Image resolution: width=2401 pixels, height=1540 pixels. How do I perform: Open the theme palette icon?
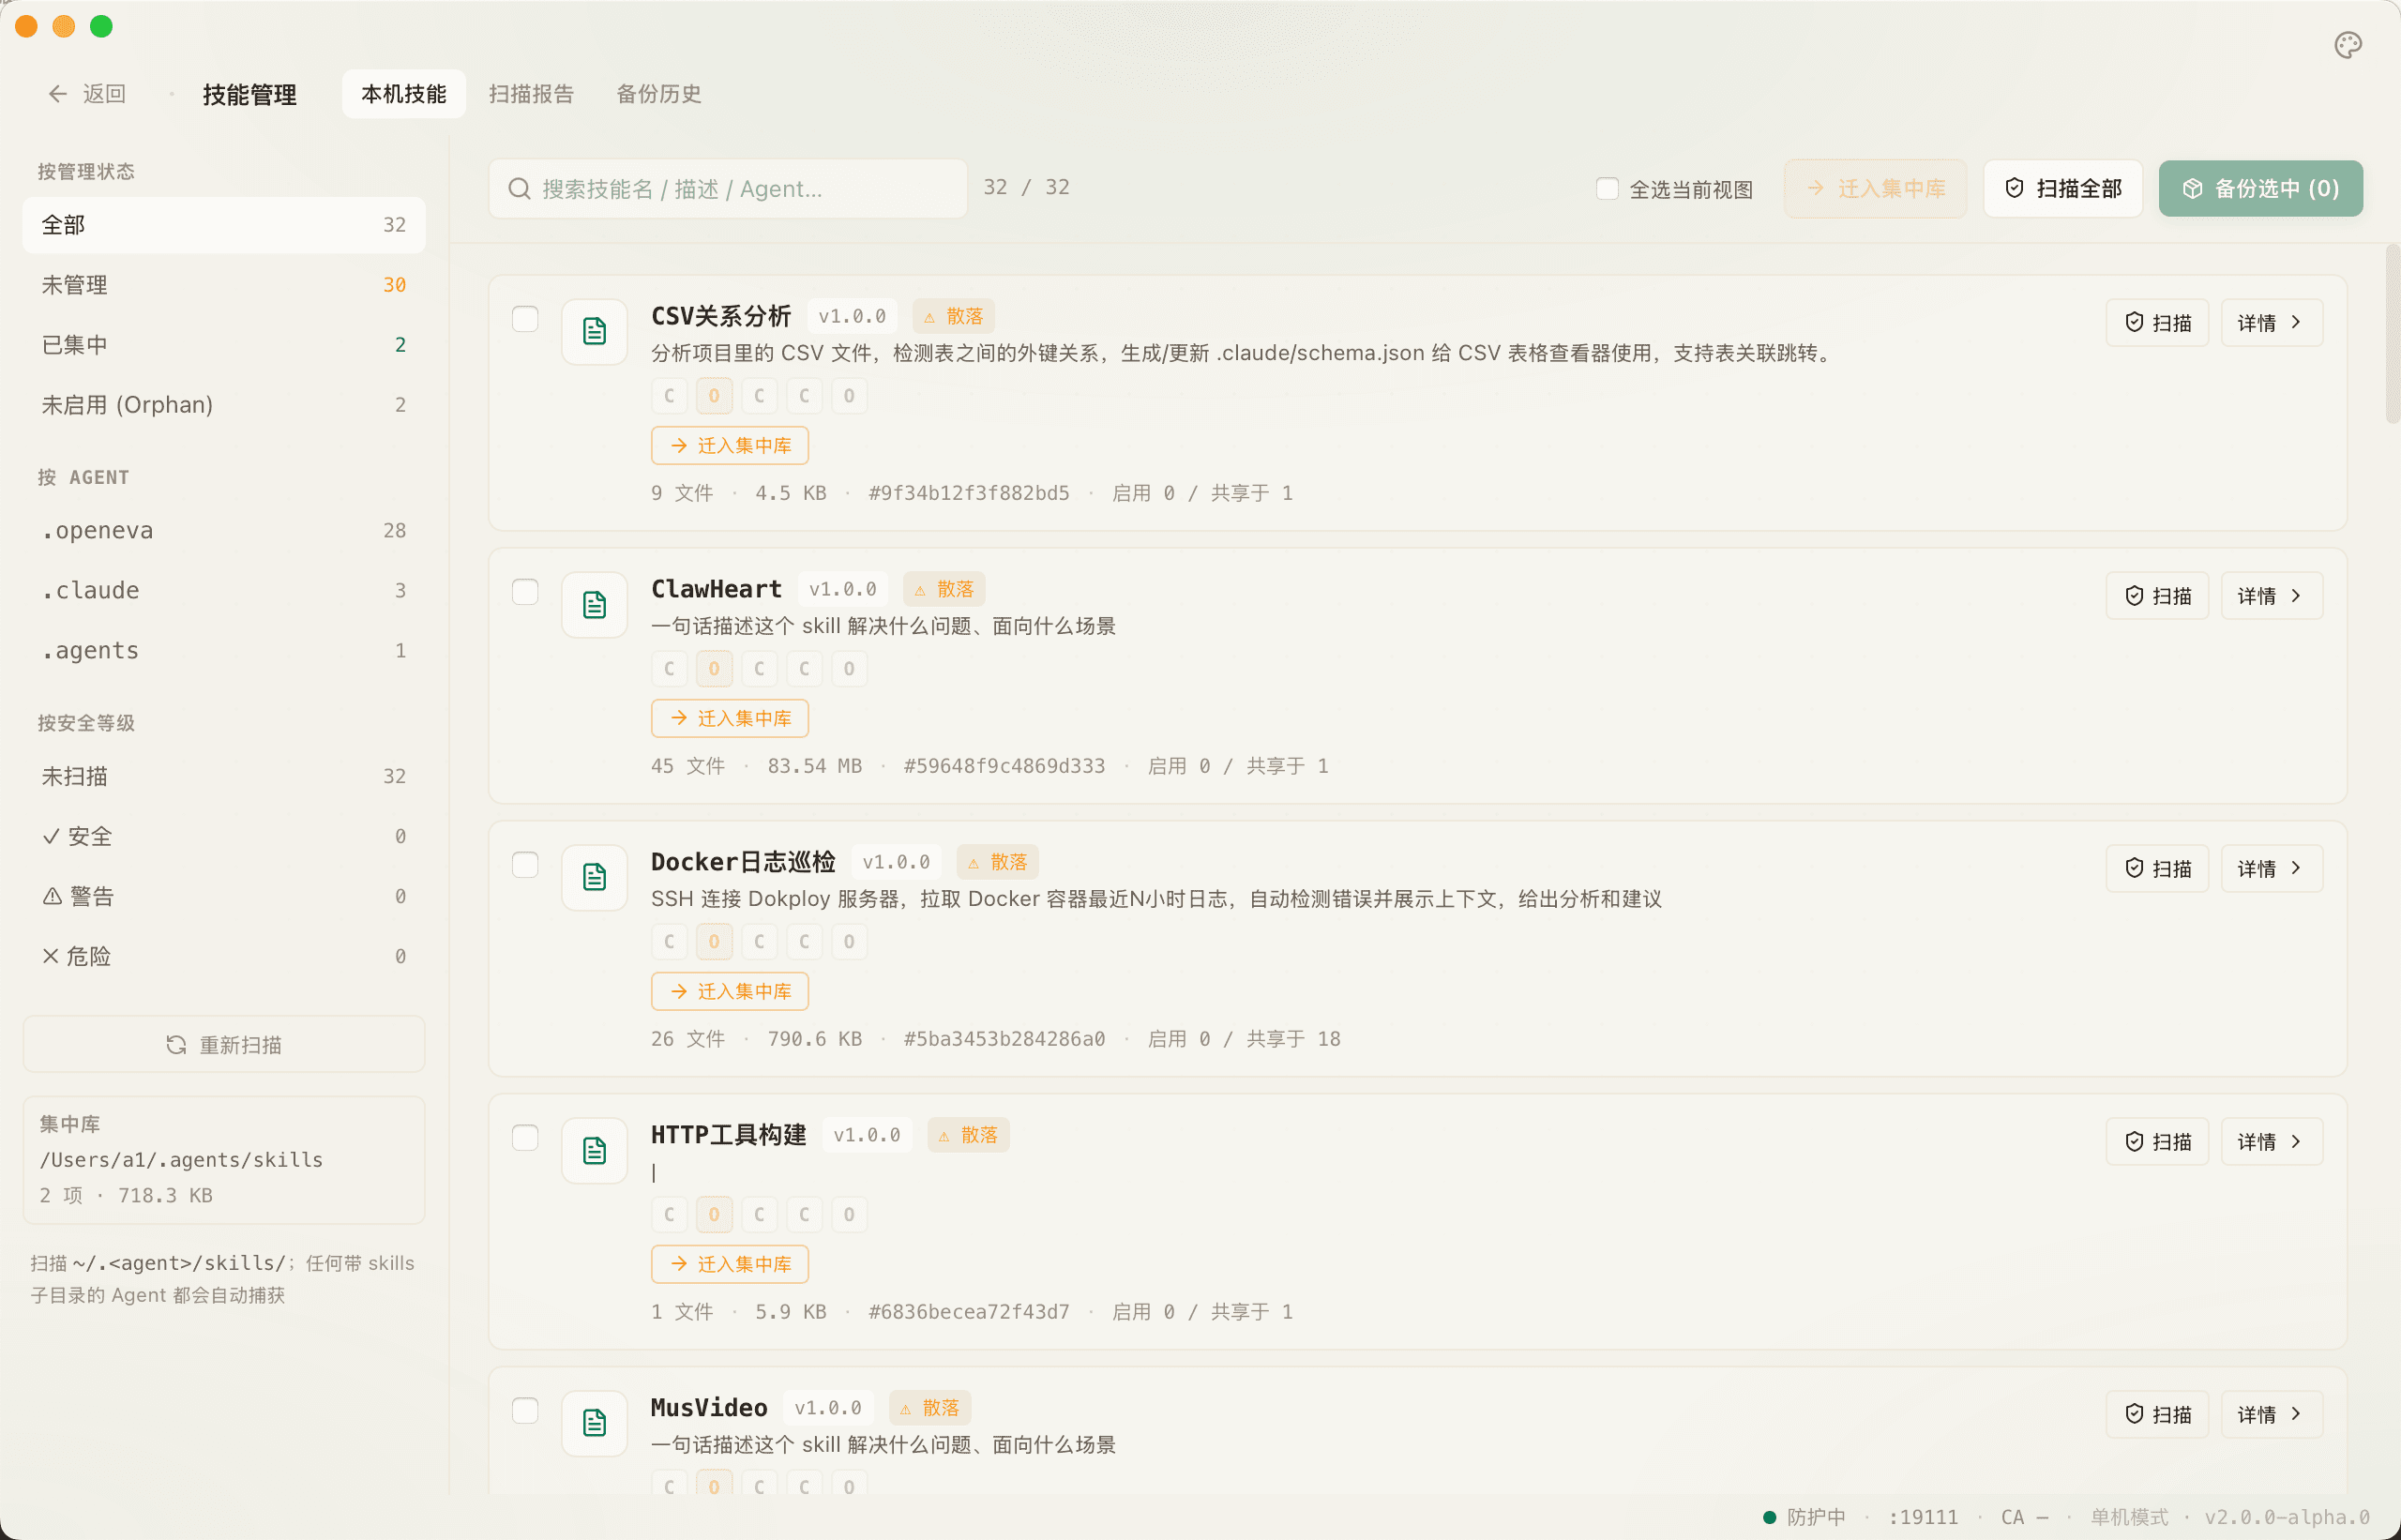pyautogui.click(x=2347, y=45)
